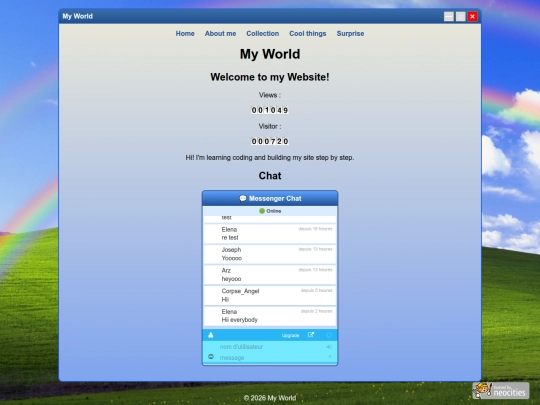Click the chat user profile icon
Screen dimensions: 540x405
click(x=211, y=335)
